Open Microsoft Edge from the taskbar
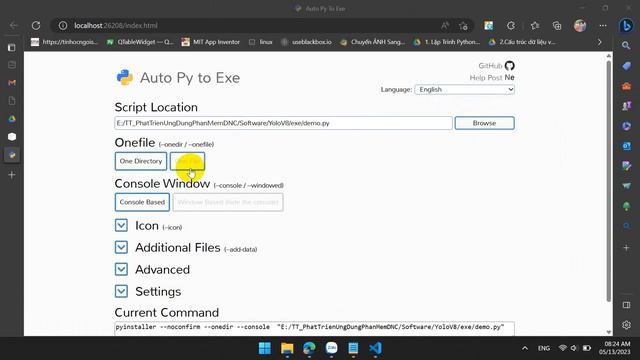 309,348
